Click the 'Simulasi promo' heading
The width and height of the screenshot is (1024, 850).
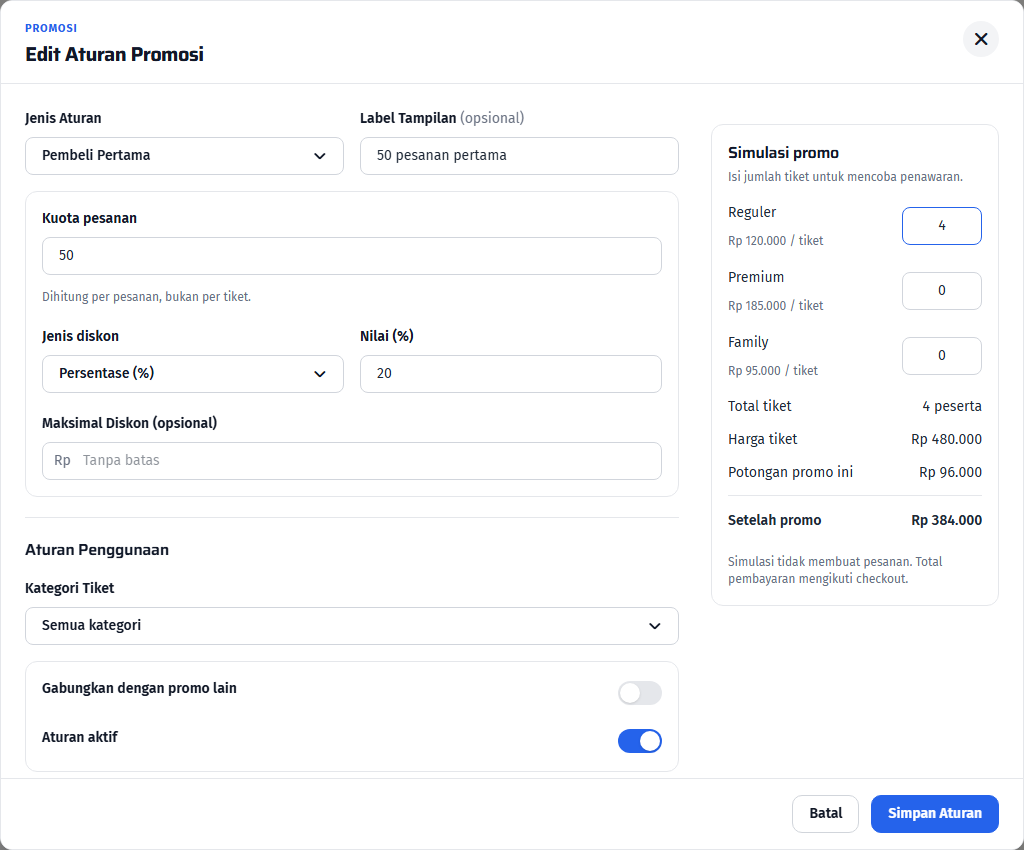pos(783,153)
